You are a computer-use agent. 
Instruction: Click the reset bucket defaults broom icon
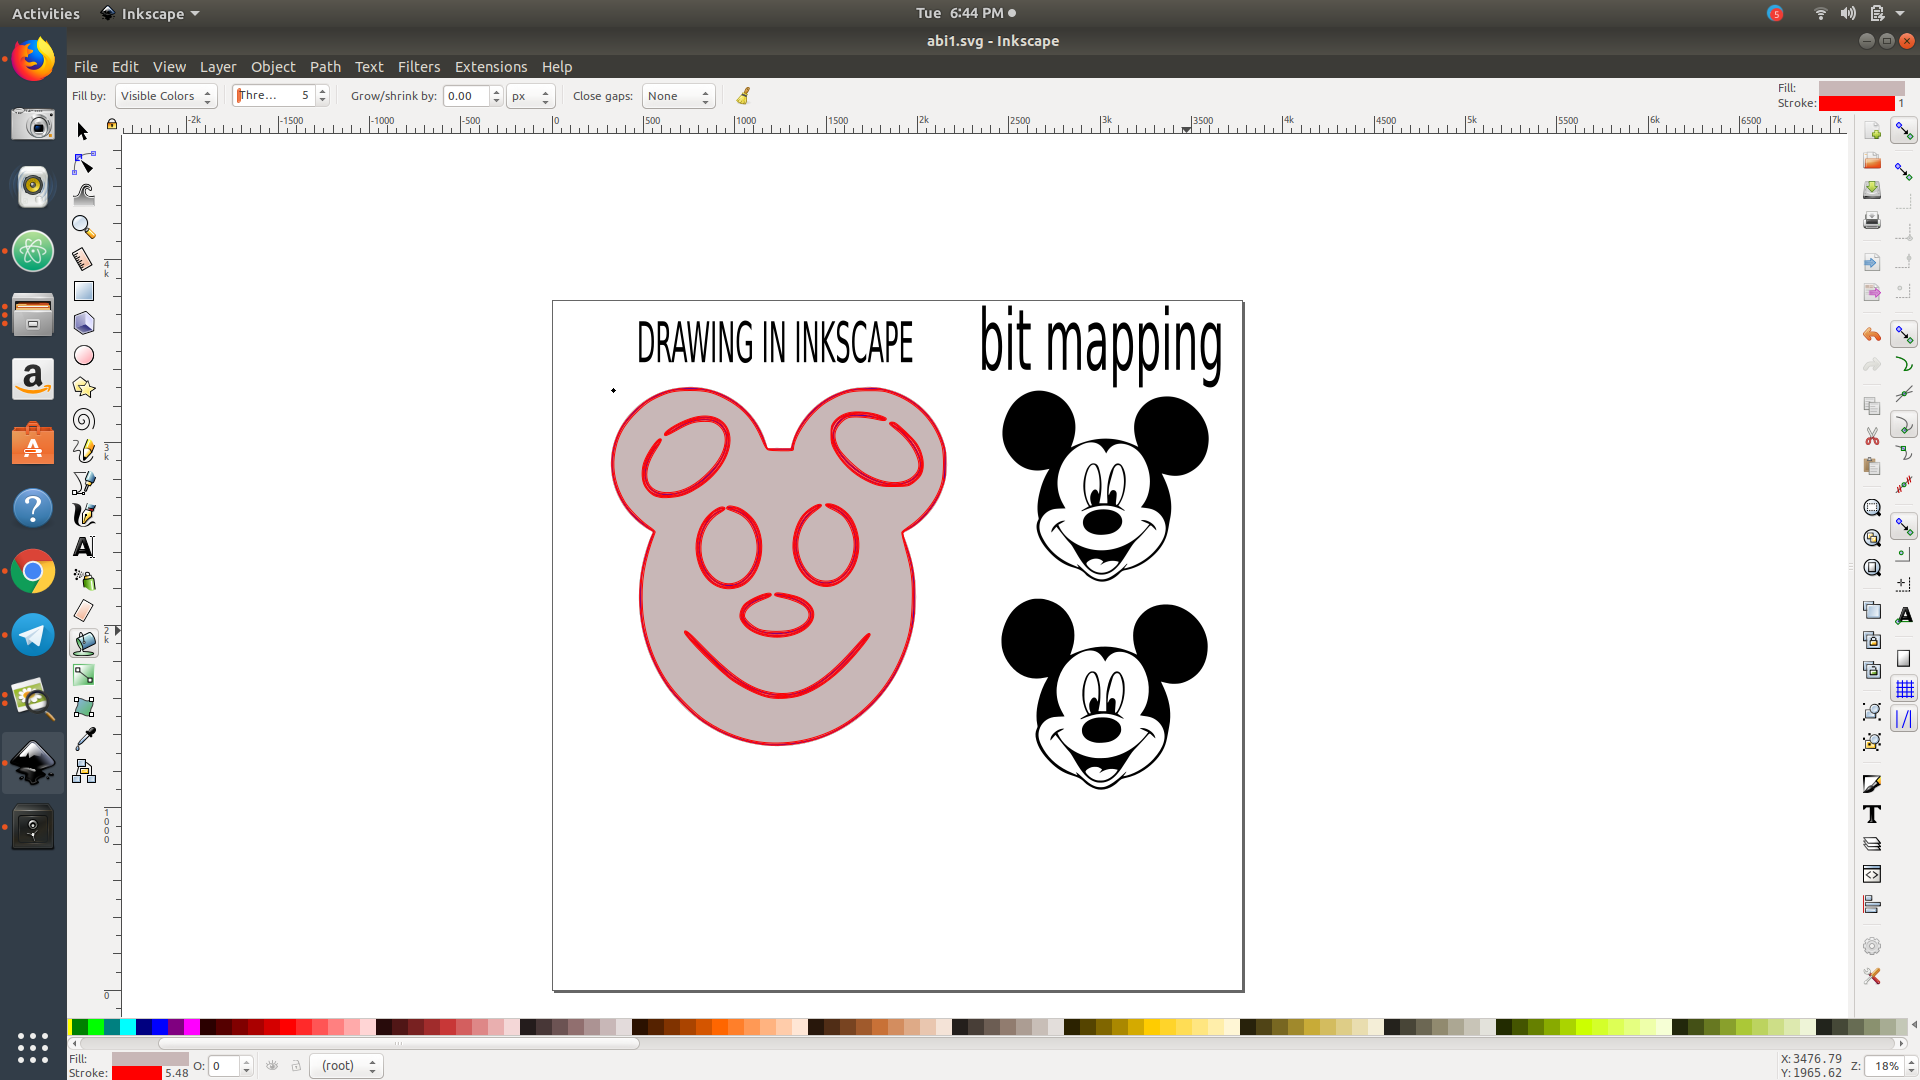(x=743, y=96)
